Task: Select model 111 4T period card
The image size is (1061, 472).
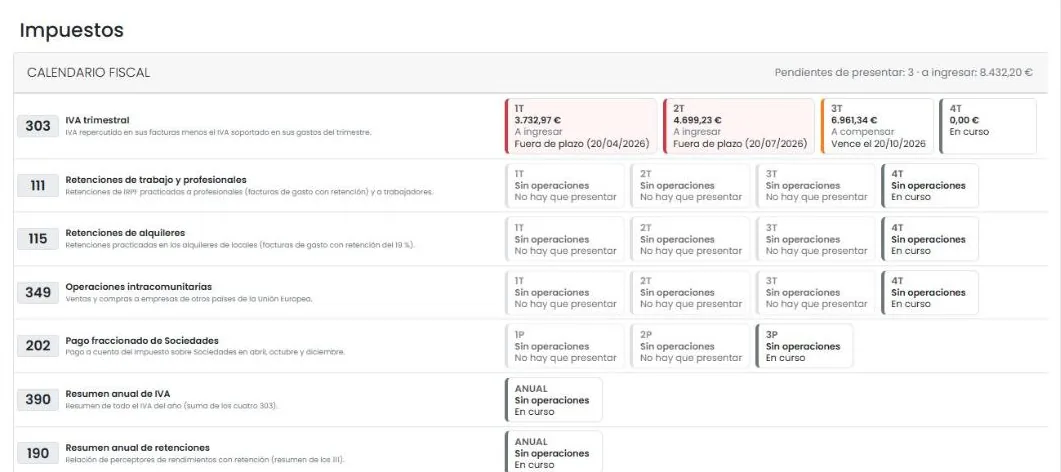Action: tap(930, 186)
